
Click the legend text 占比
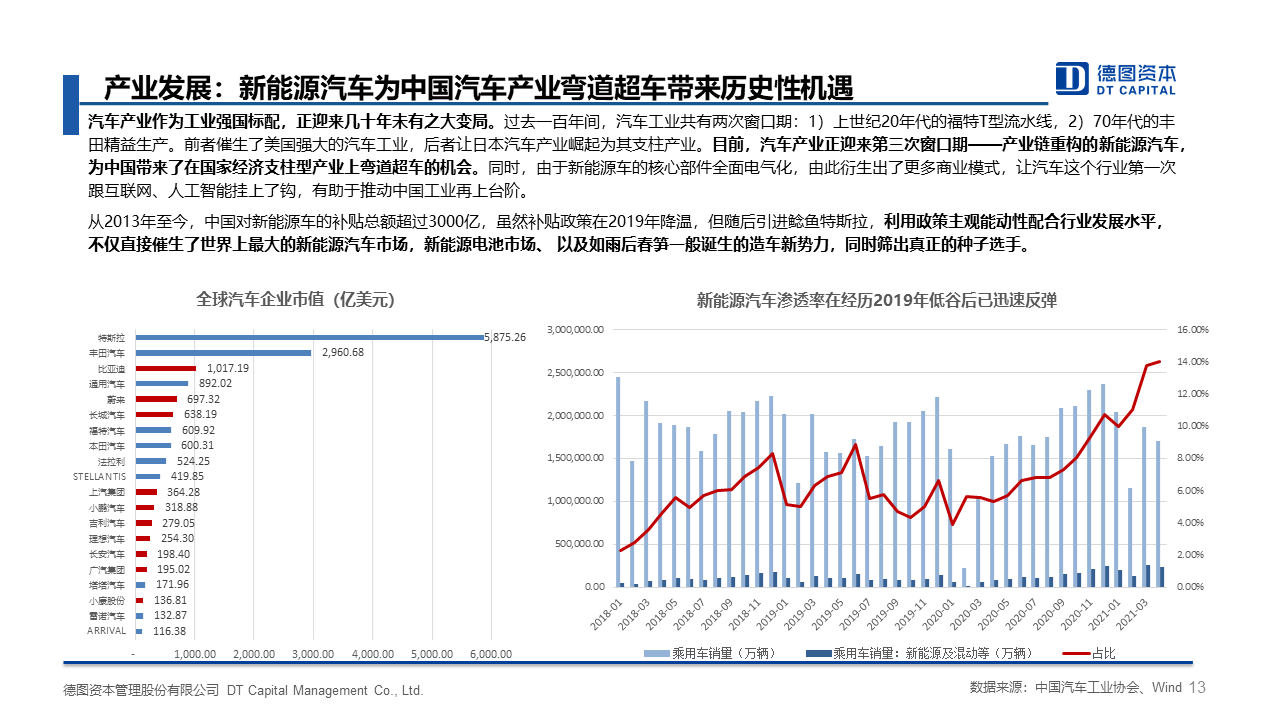[1103, 653]
